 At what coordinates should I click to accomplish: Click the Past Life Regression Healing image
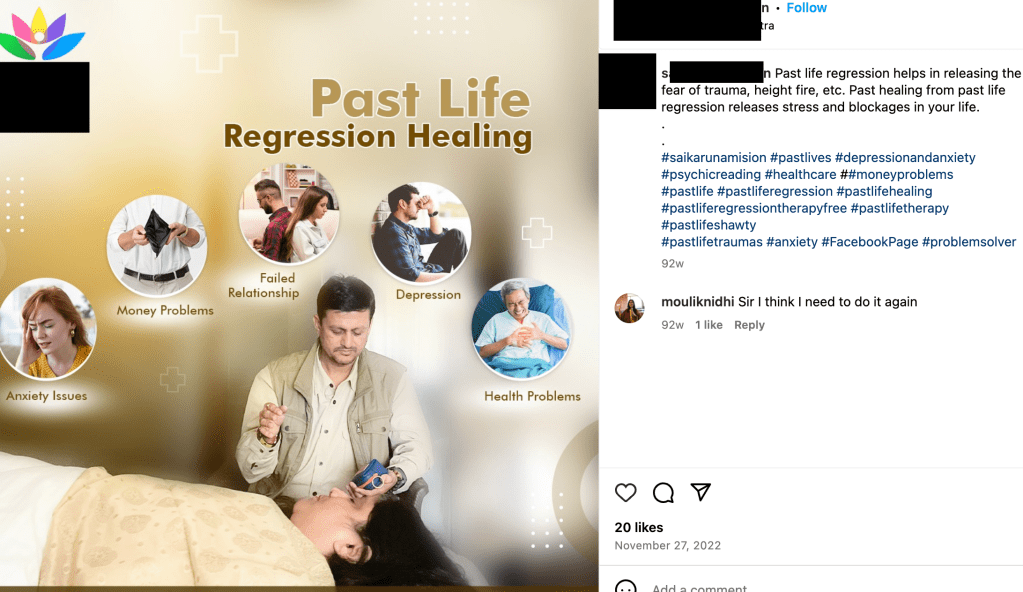(299, 296)
